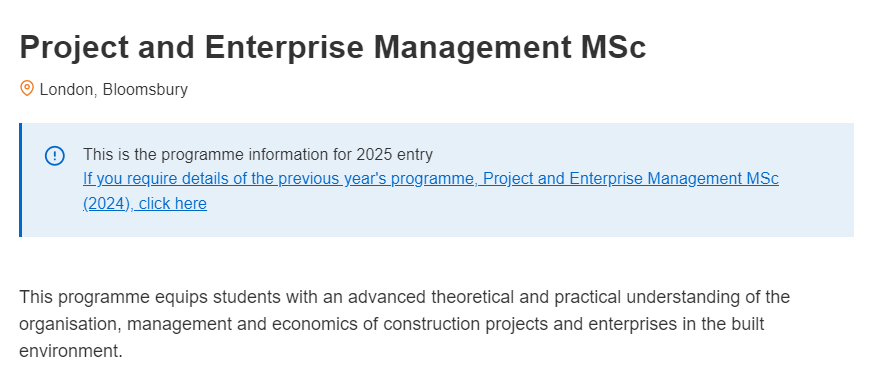Click the word "MSc" in the page title
The height and width of the screenshot is (385, 871).
pos(613,47)
